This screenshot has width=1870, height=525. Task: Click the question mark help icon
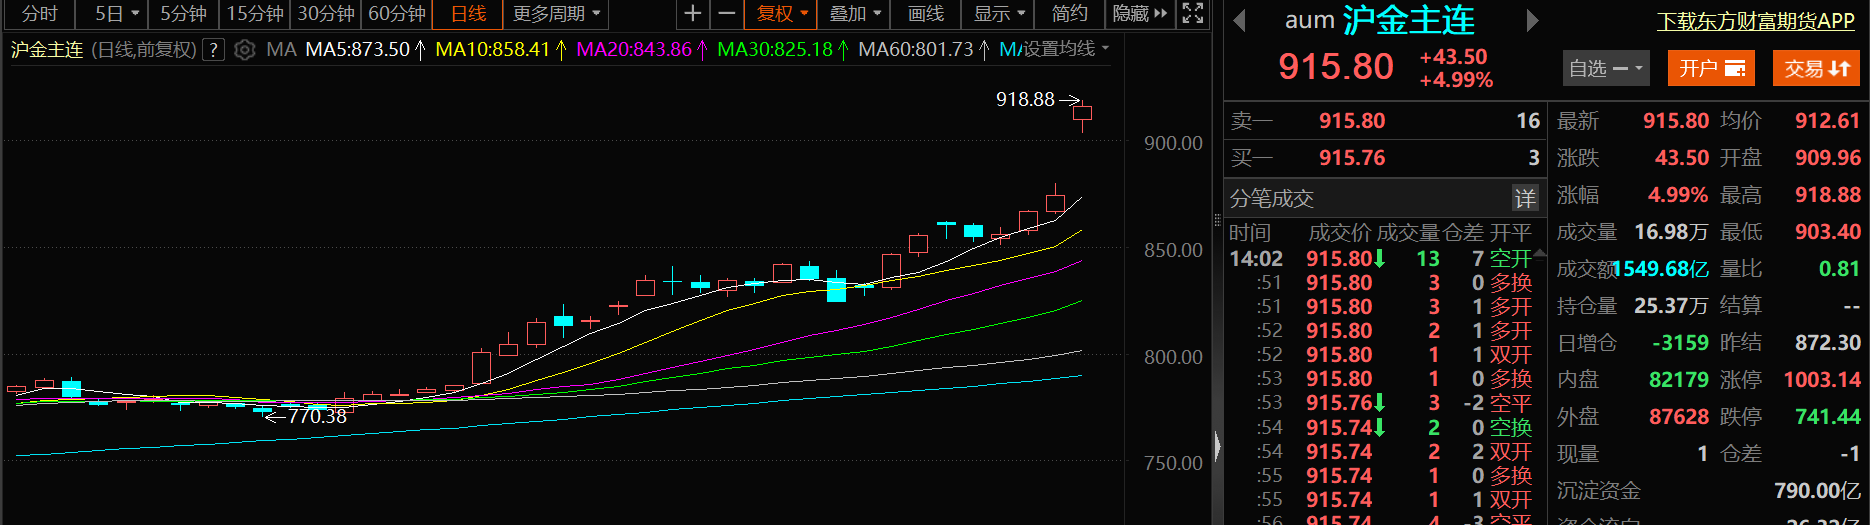point(213,50)
